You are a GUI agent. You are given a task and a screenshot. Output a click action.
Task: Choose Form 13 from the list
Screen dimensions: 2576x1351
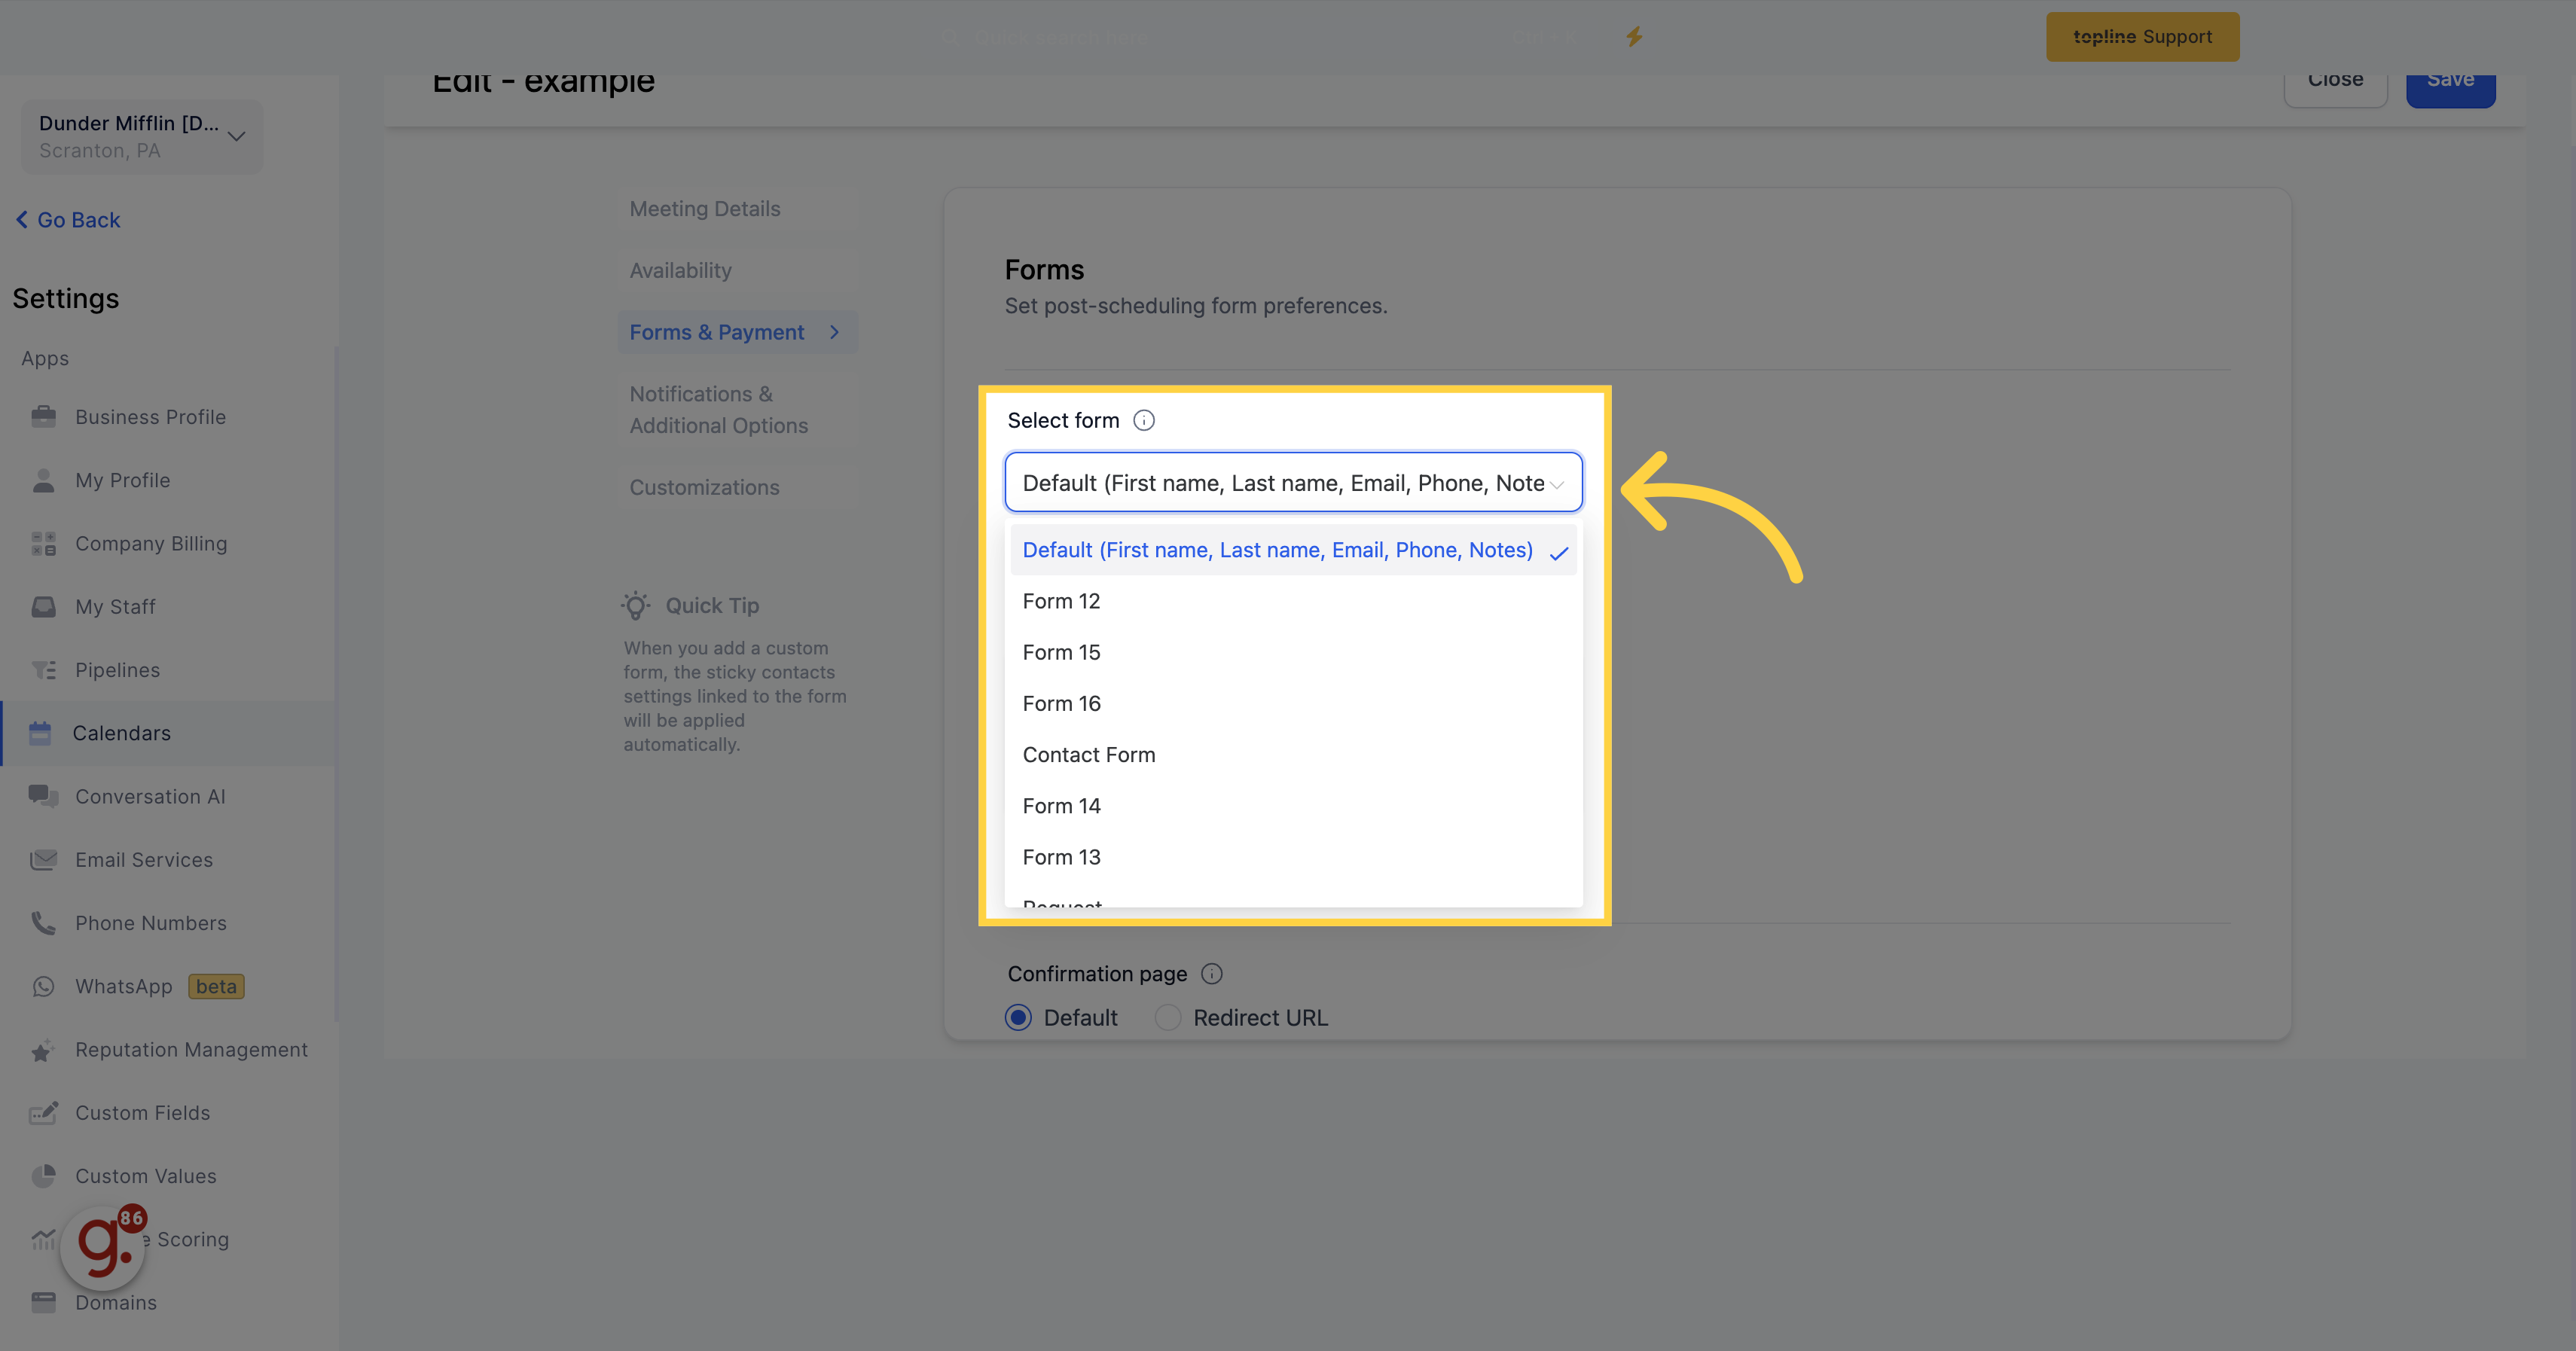tap(1293, 857)
